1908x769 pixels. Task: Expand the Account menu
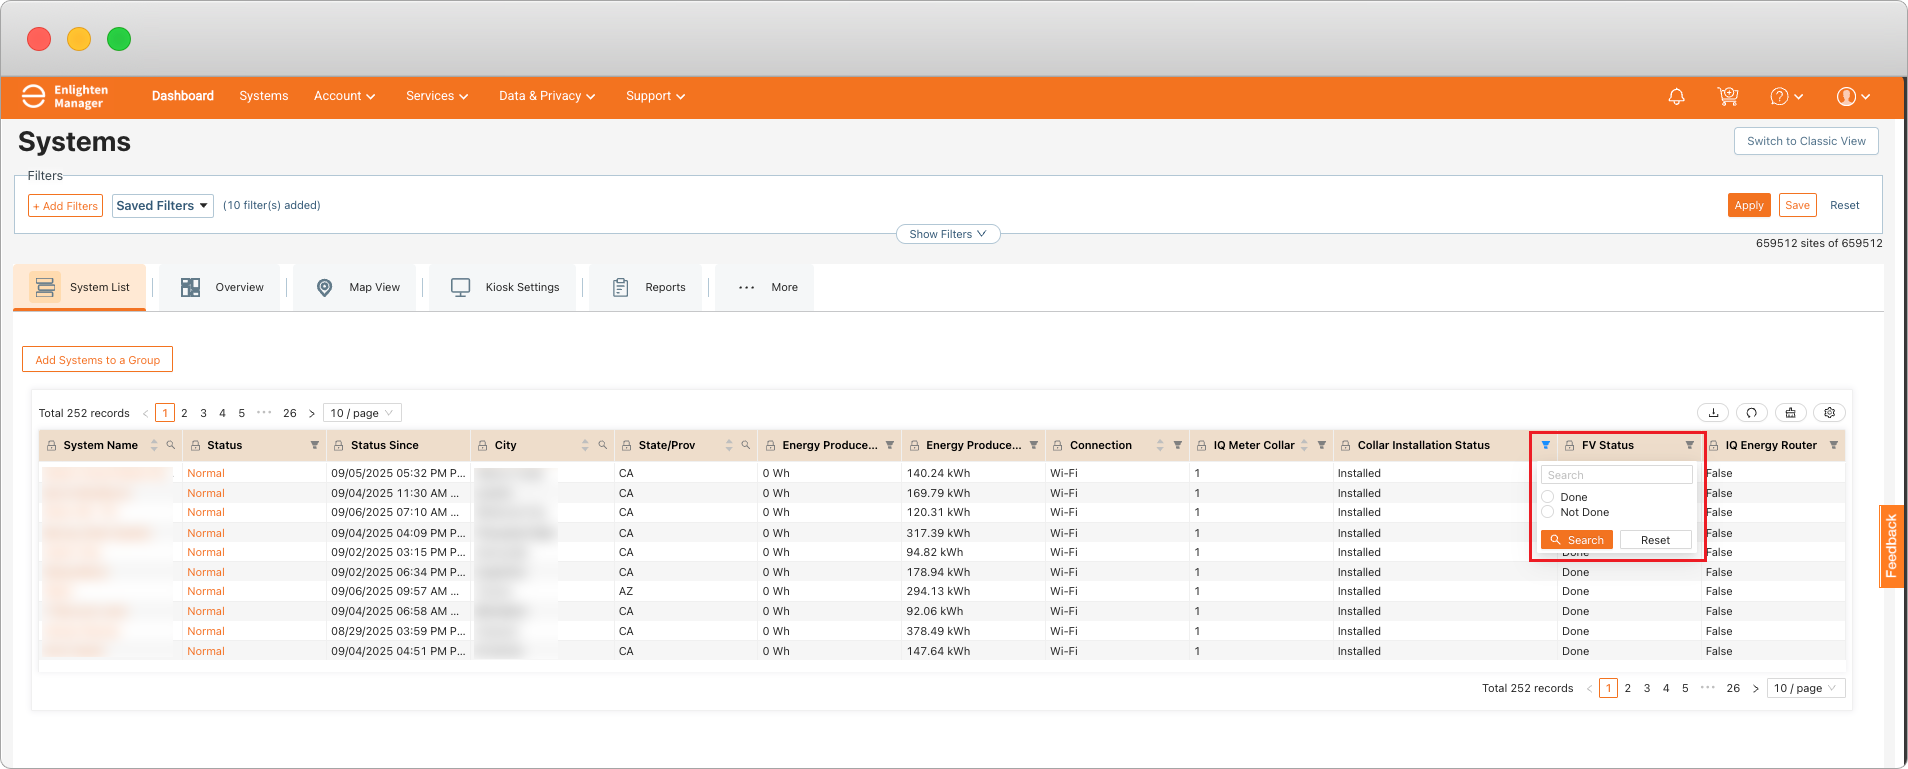click(344, 96)
